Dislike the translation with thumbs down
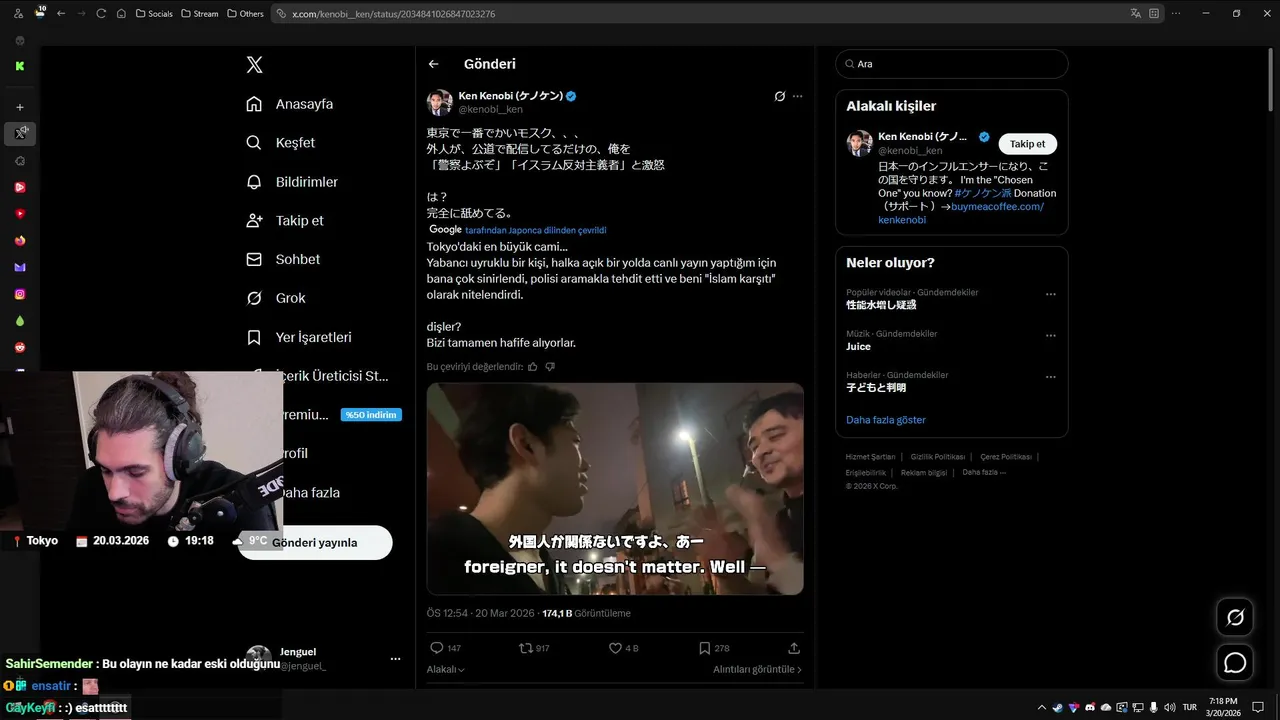Screen dimensions: 1280x720 point(550,367)
